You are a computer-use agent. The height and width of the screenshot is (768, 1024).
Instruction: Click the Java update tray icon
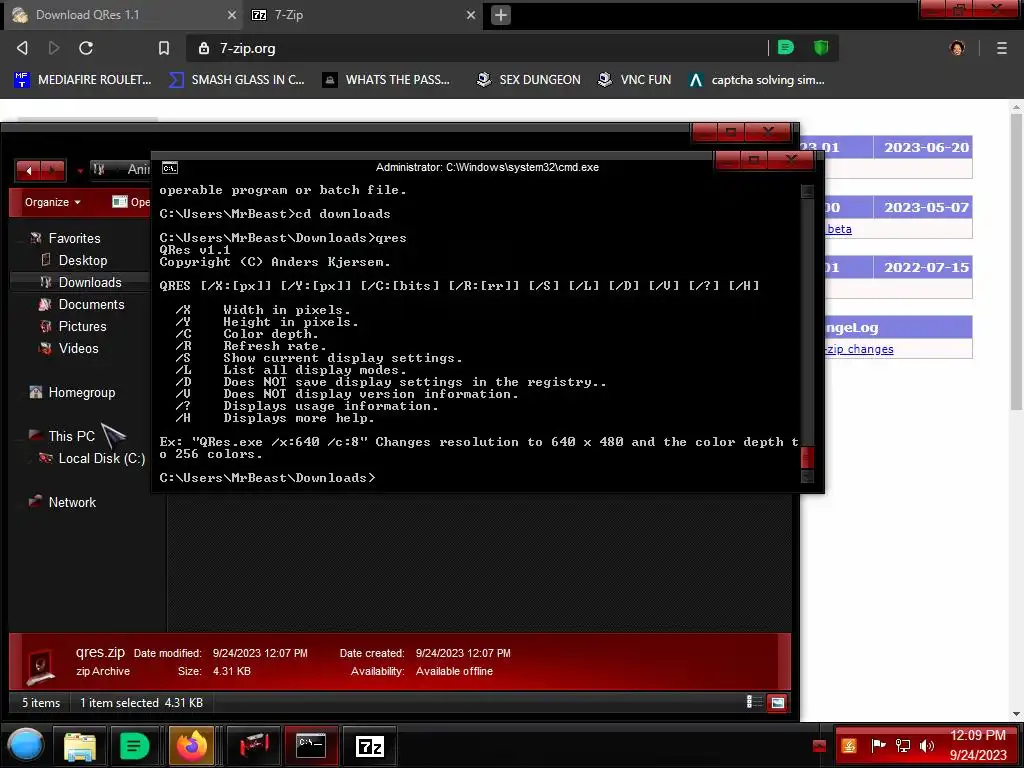849,745
